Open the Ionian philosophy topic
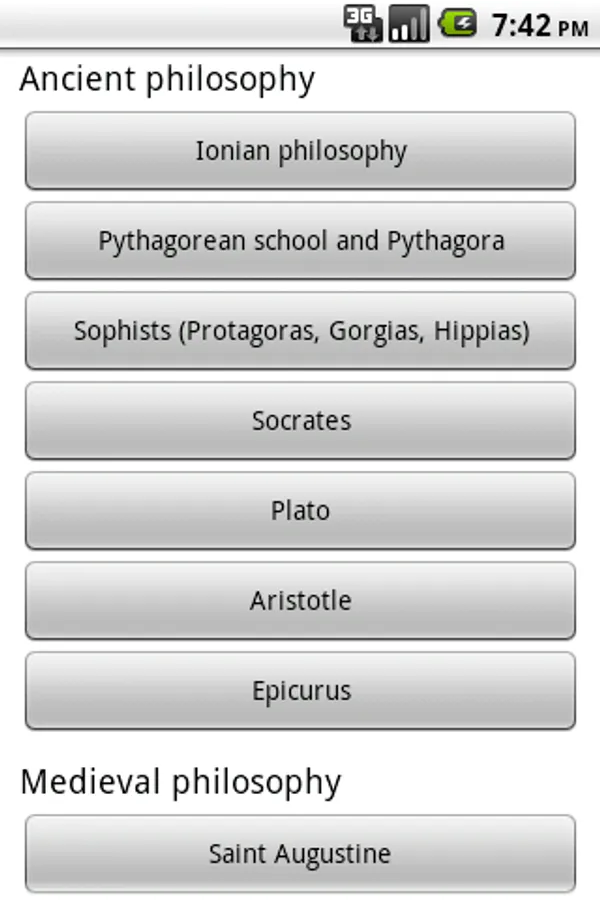 pos(300,151)
